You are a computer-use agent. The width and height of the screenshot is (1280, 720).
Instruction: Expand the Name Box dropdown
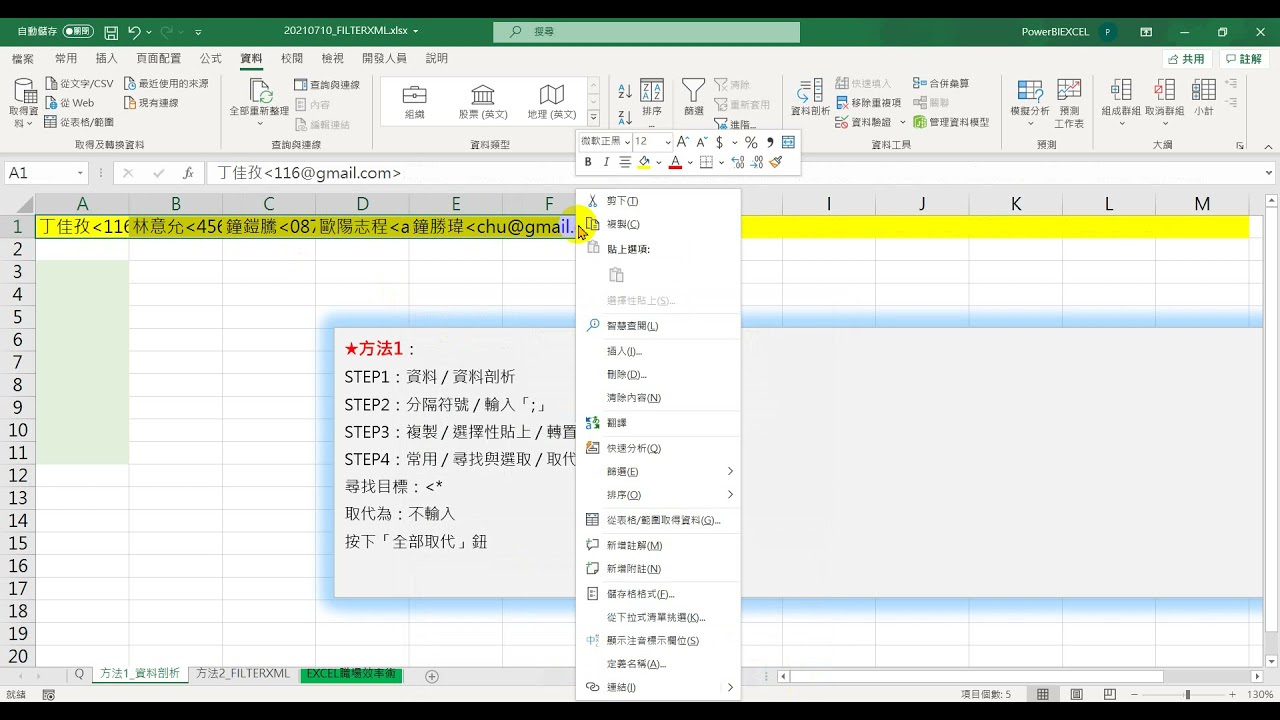pos(80,173)
